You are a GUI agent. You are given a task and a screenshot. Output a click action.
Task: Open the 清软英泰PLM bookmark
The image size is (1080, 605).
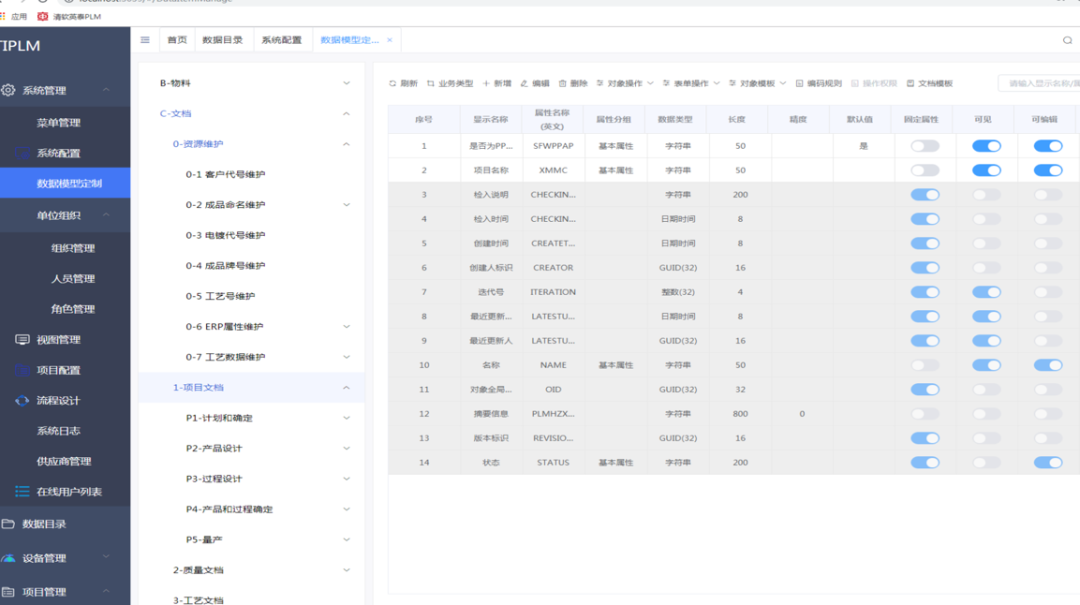pos(69,17)
